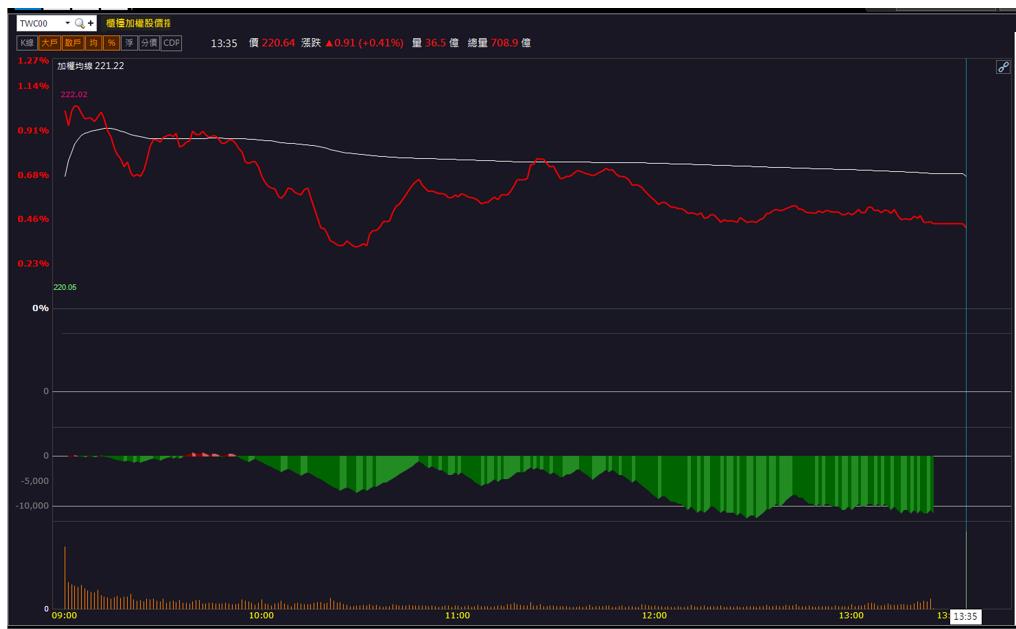Click the 0.91% label on the percent axis
1016x629 pixels.
pos(33,130)
